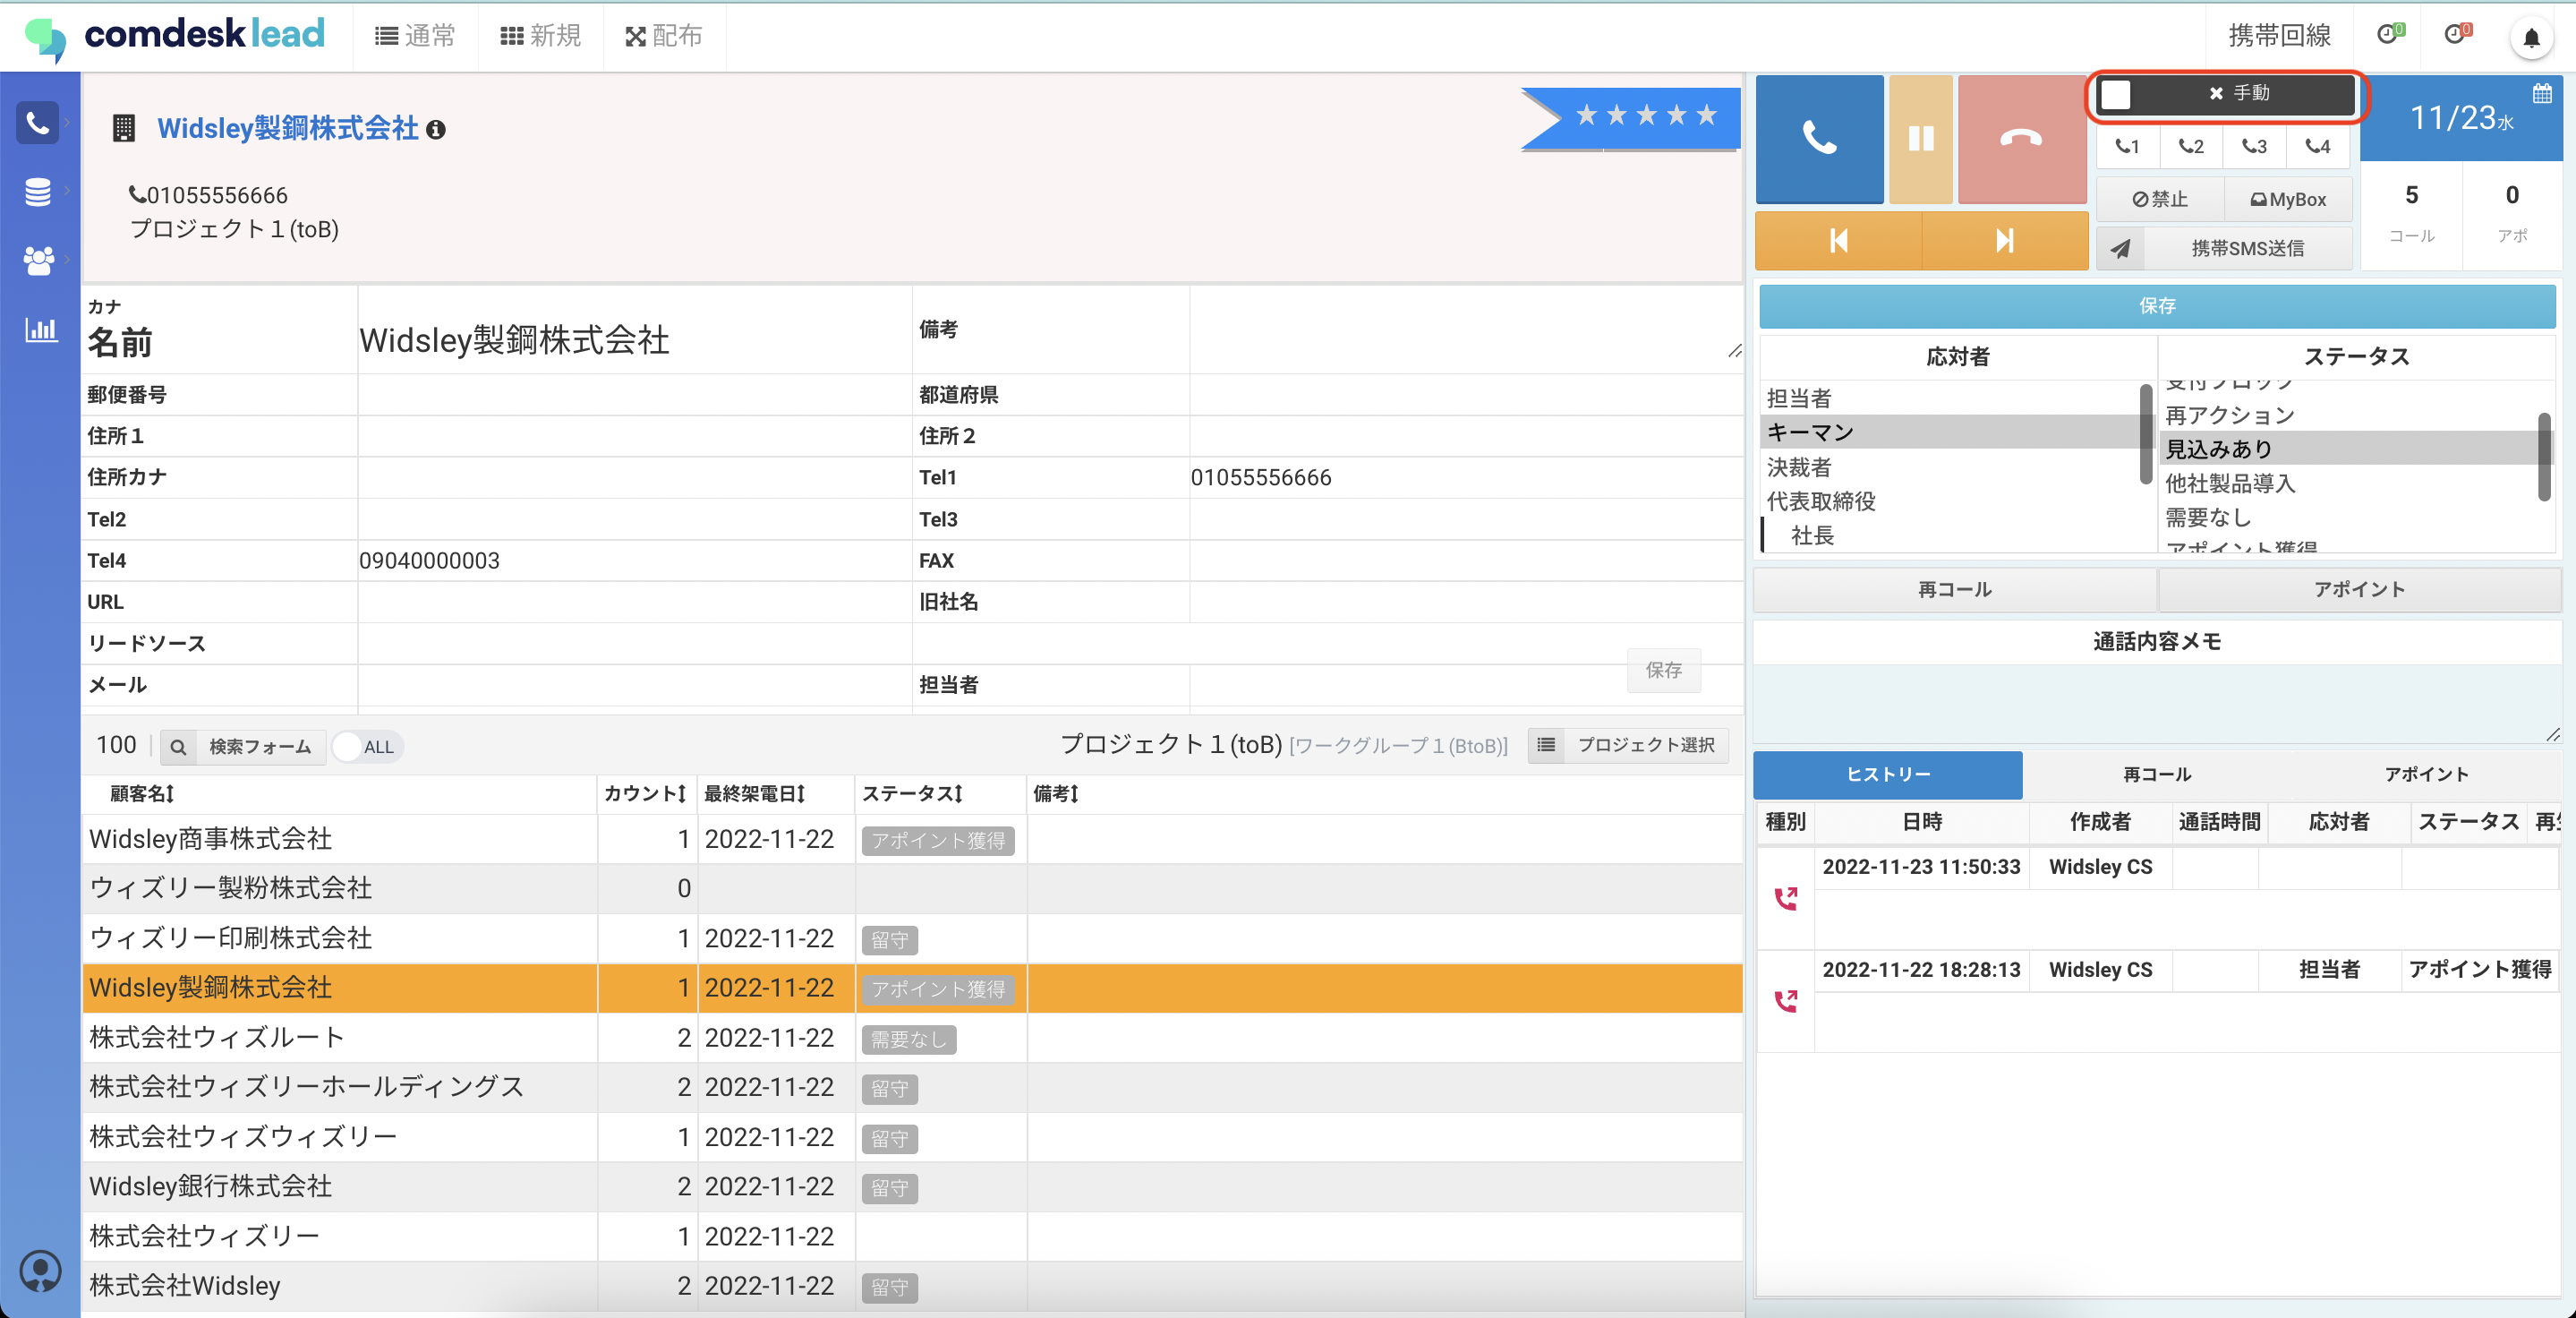
Task: Switch to the 再コール tab
Action: (2155, 775)
